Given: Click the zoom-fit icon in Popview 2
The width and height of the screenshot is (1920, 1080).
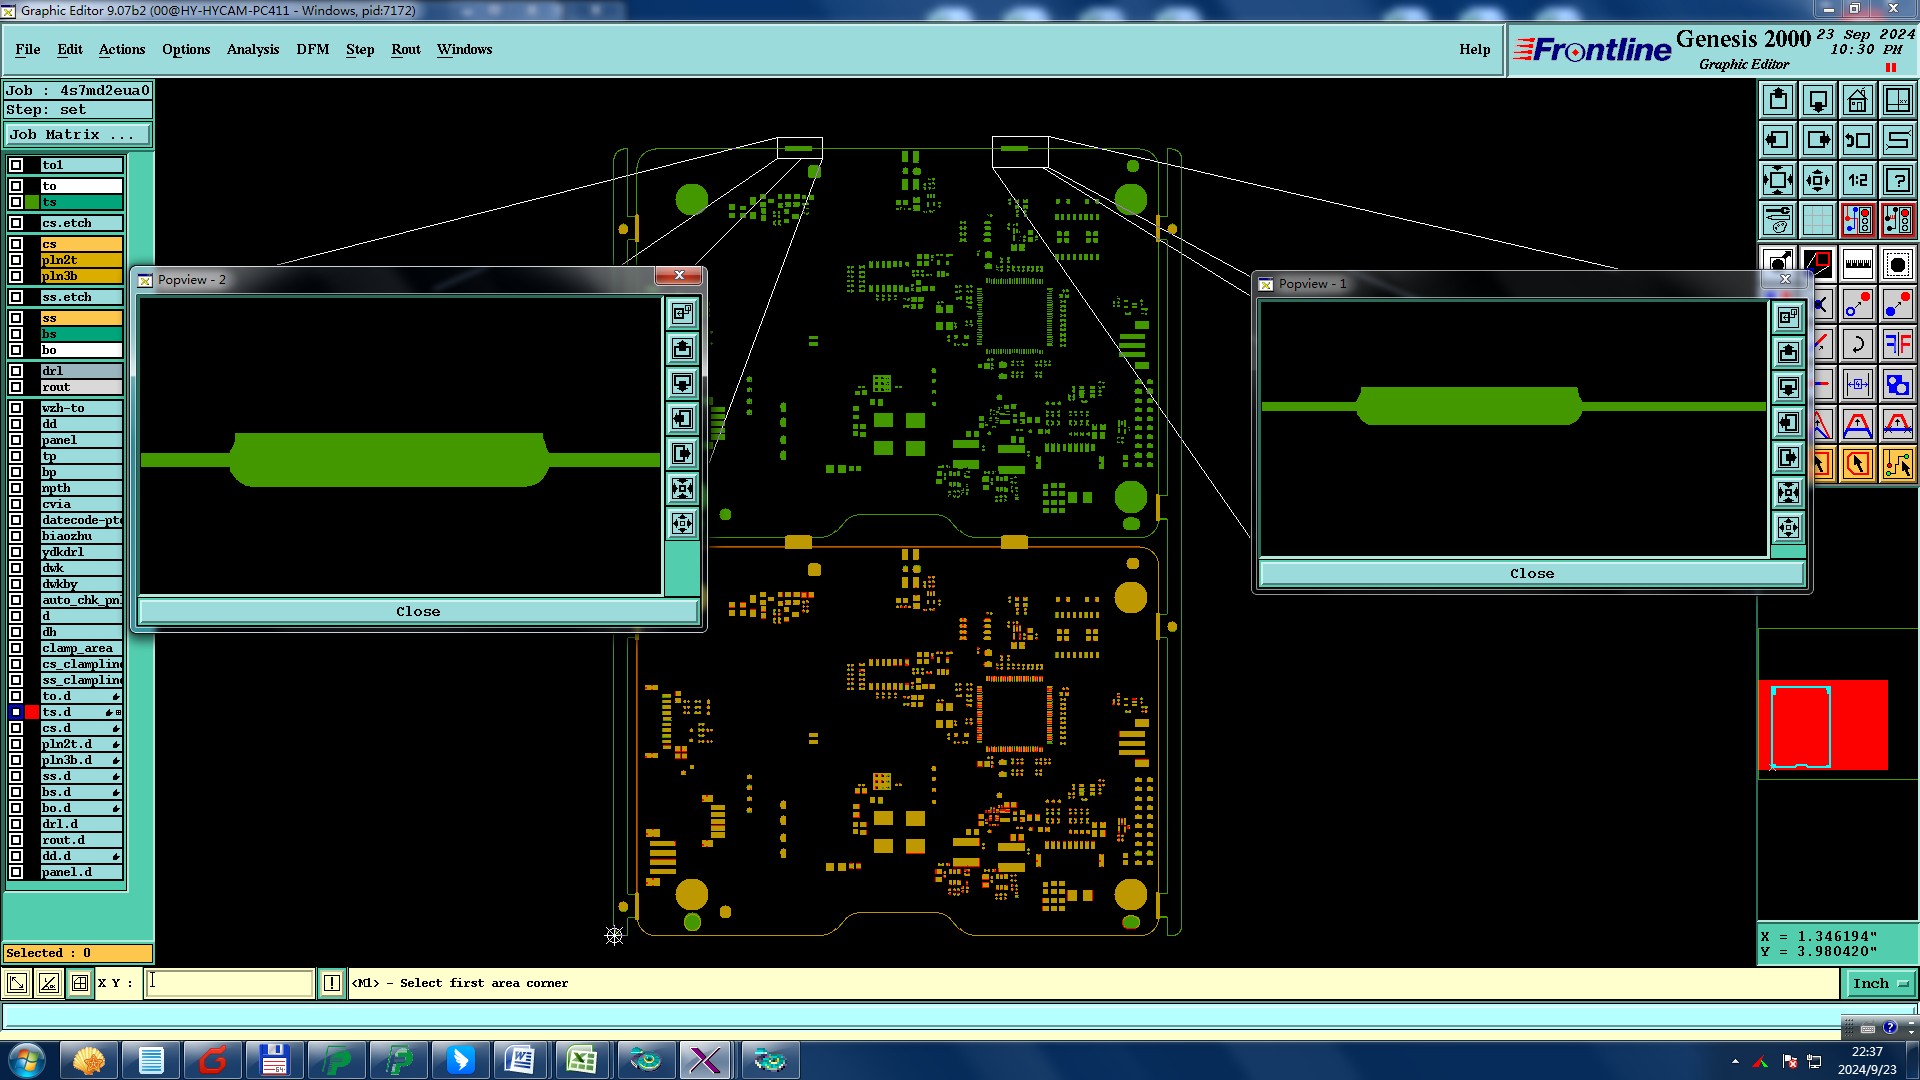Looking at the screenshot, I should tap(682, 489).
